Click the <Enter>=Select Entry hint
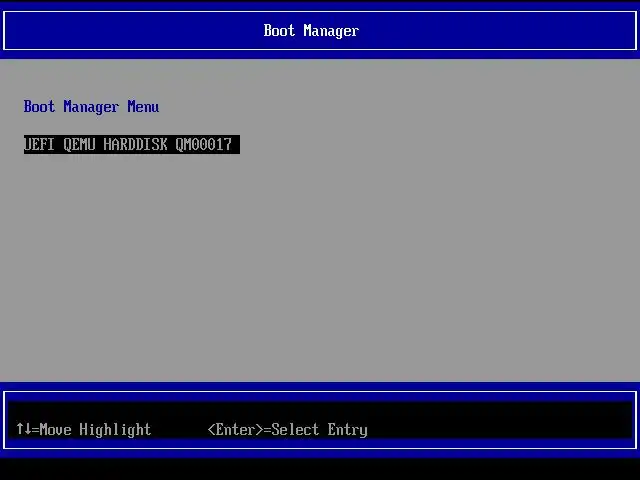The width and height of the screenshot is (640, 480). click(287, 429)
